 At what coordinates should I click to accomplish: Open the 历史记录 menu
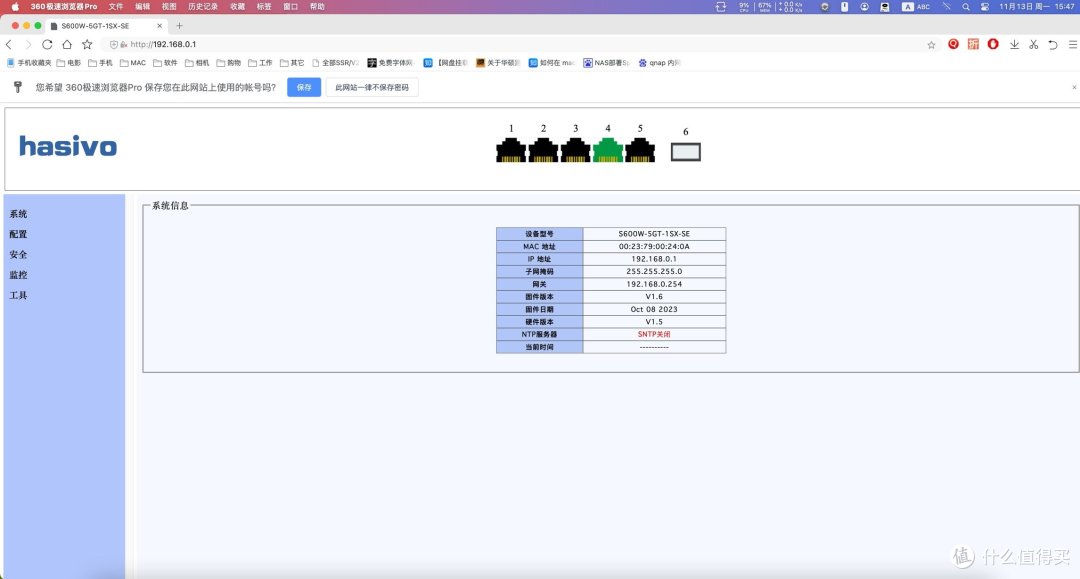tap(202, 7)
